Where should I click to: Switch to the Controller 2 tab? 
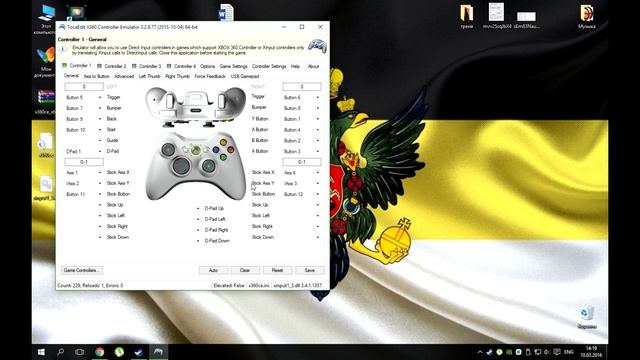[x=111, y=66]
